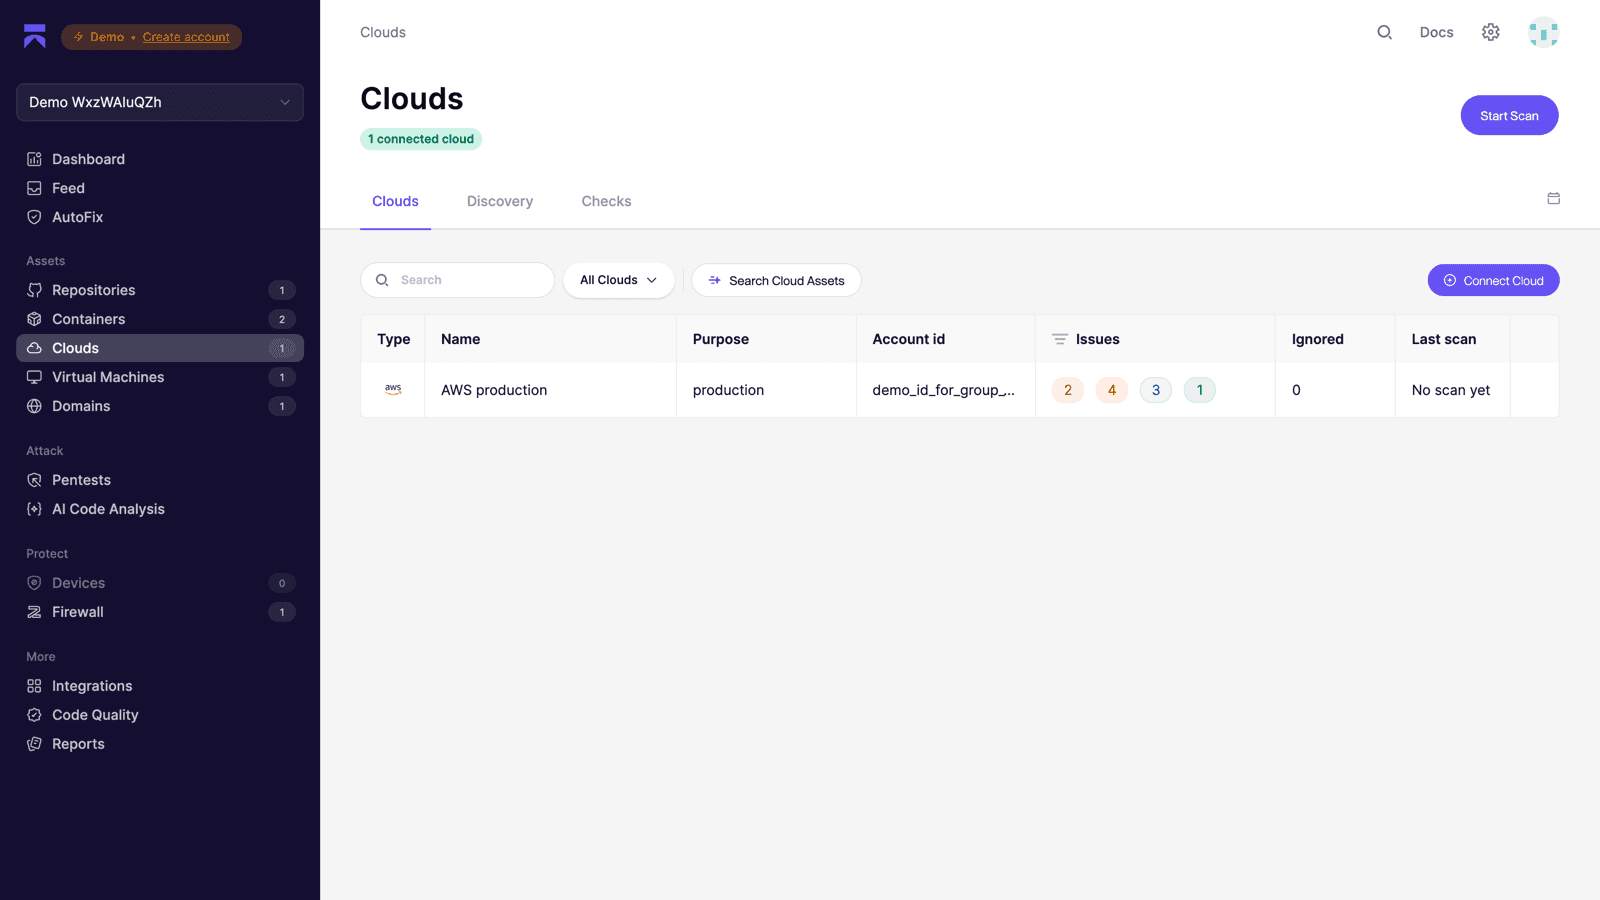The image size is (1600, 900).
Task: Expand the Demo WxzWAluQZh workspace selector
Action: (x=160, y=102)
